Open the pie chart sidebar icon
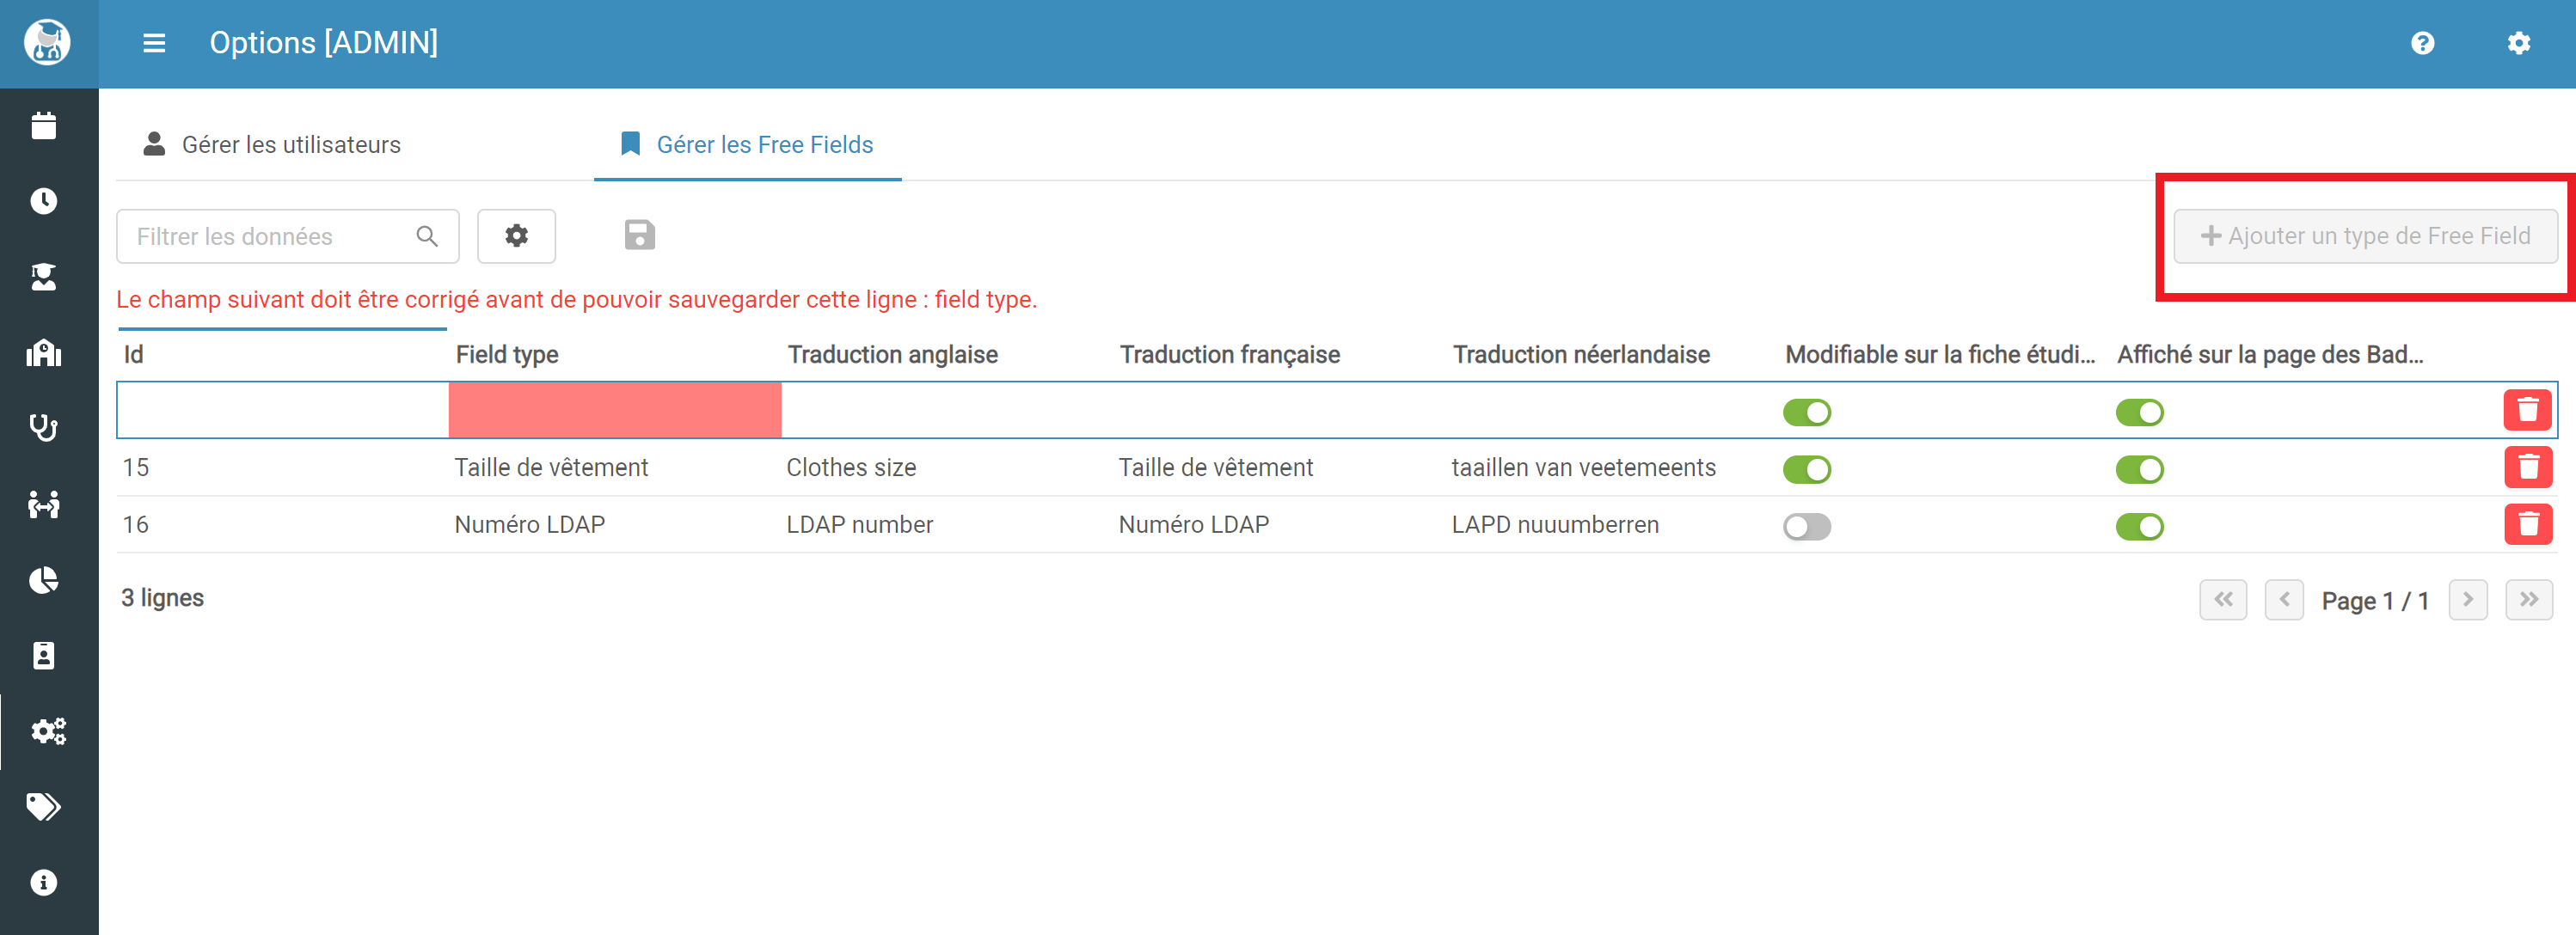The height and width of the screenshot is (935, 2576). click(44, 580)
